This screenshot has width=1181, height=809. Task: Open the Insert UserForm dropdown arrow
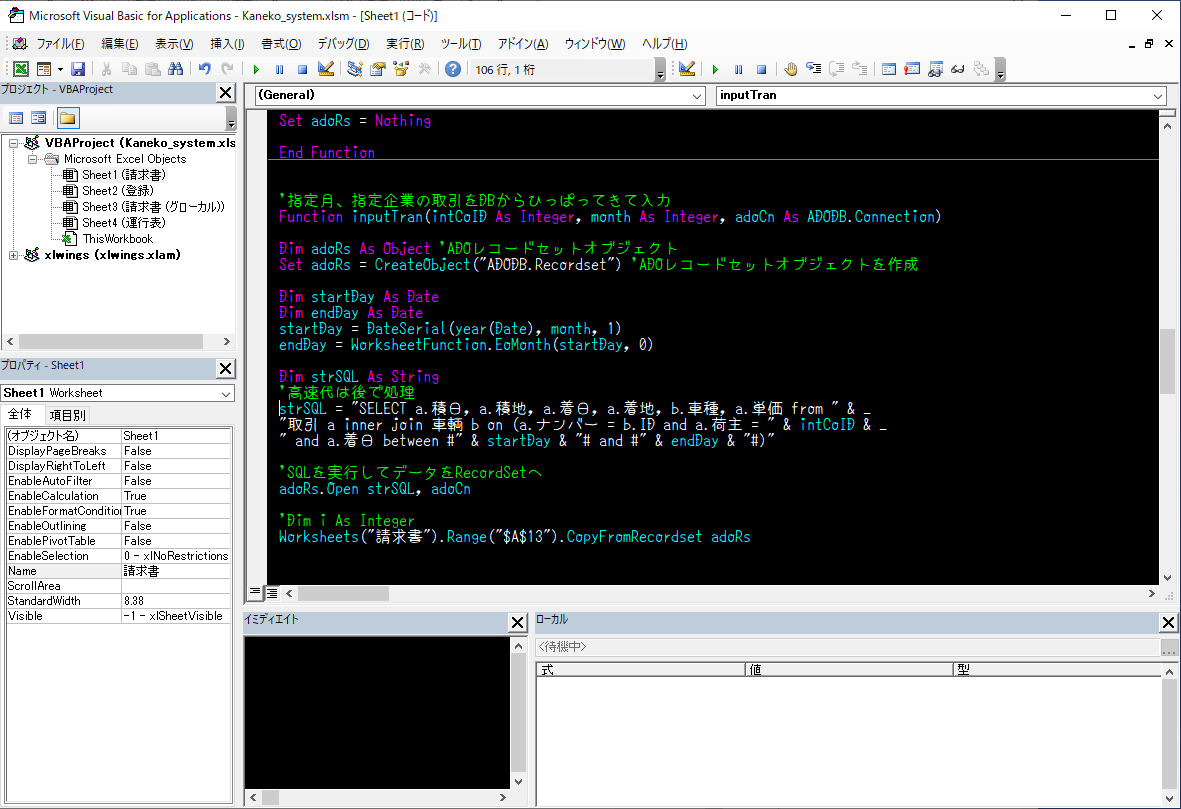pyautogui.click(x=60, y=69)
